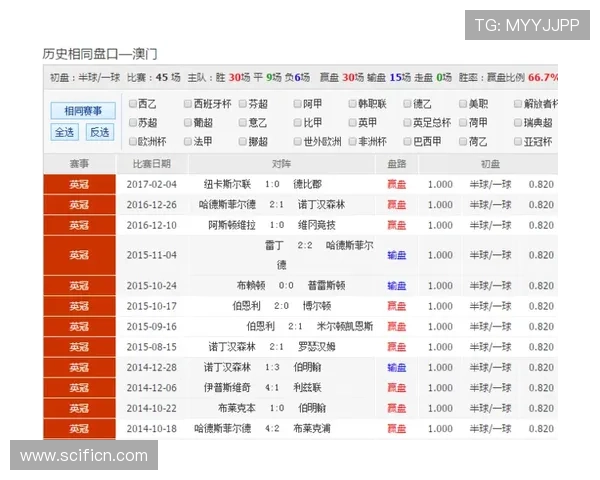Viewport: 600px width, 480px height.
Task: Toggle the 芬超 checkbox
Action: pyautogui.click(x=243, y=104)
